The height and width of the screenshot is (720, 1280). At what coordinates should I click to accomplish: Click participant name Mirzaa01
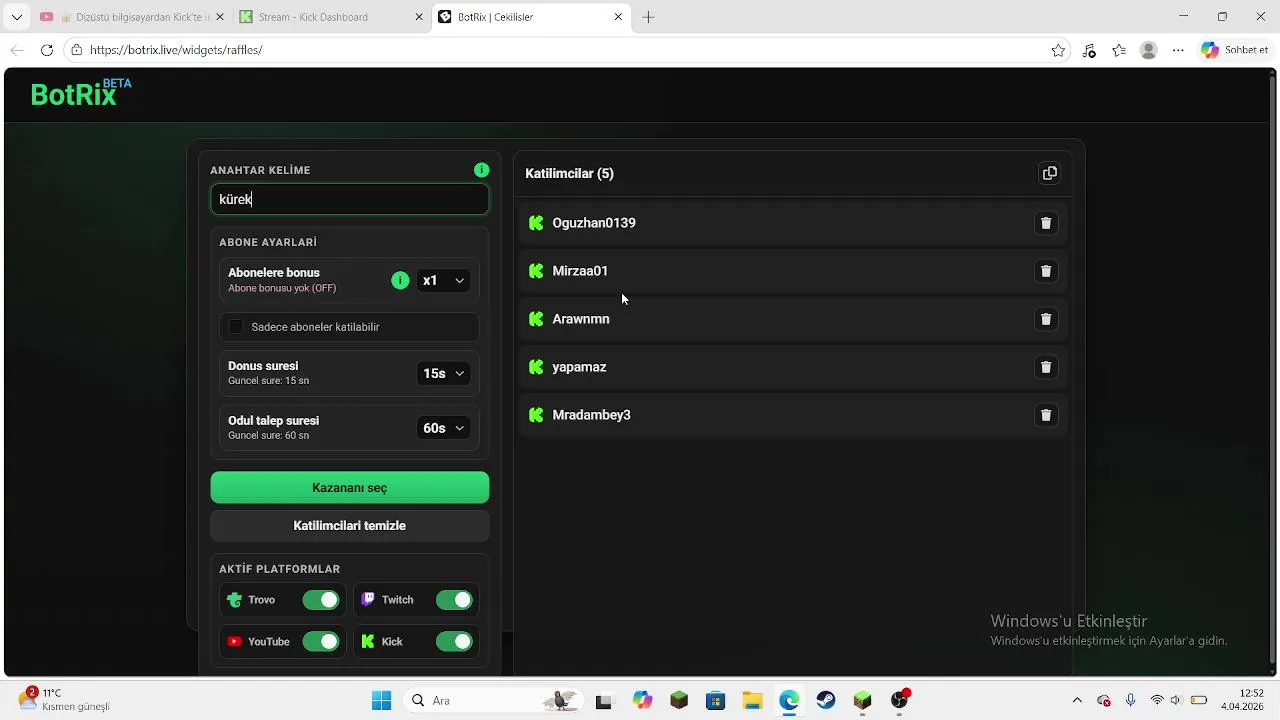(580, 271)
